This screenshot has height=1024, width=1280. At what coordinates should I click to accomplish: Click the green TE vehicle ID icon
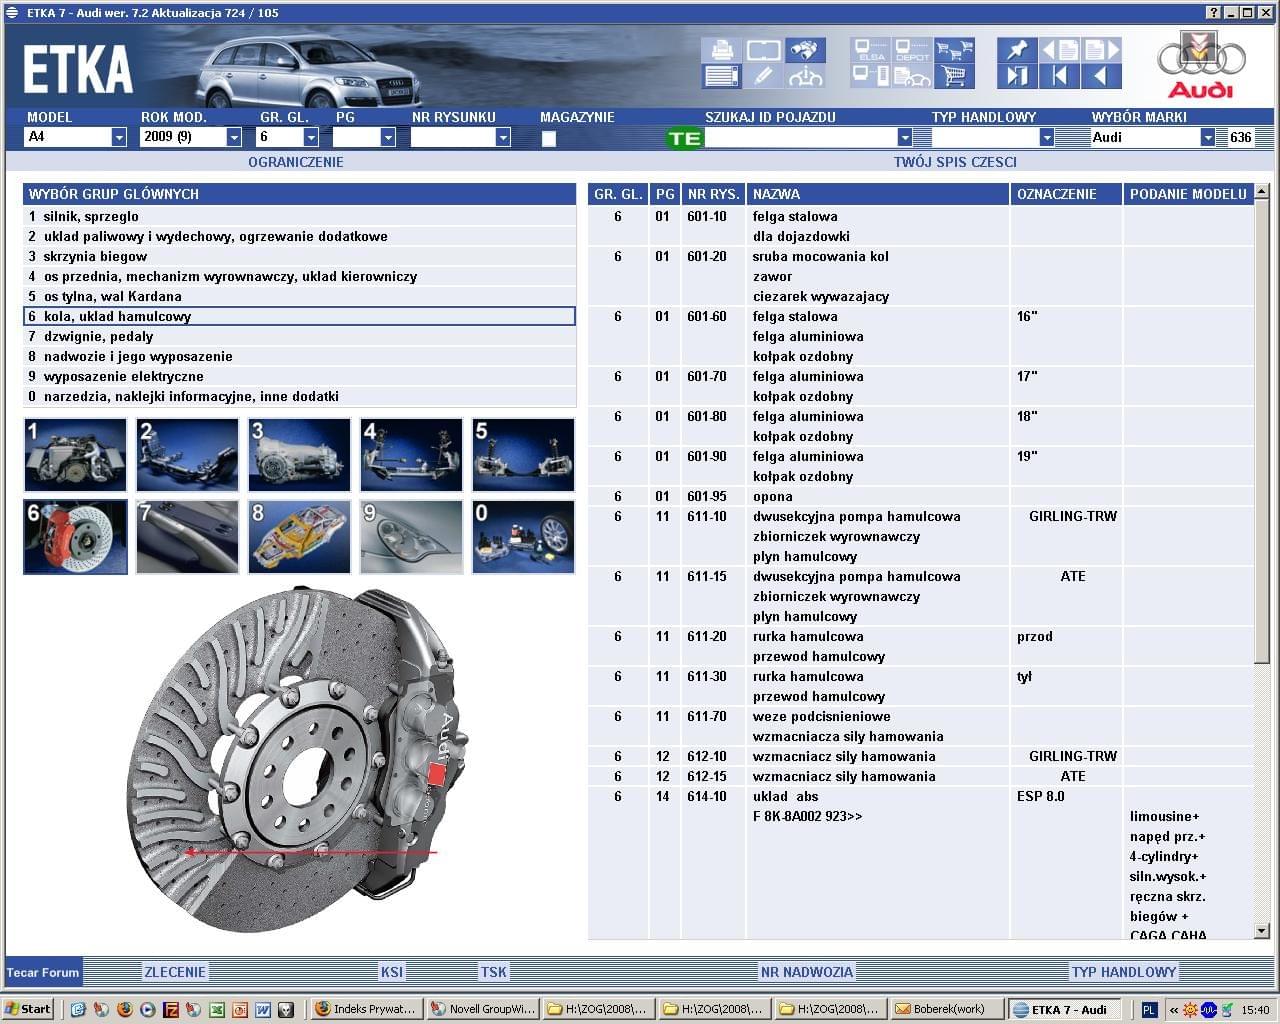point(685,138)
